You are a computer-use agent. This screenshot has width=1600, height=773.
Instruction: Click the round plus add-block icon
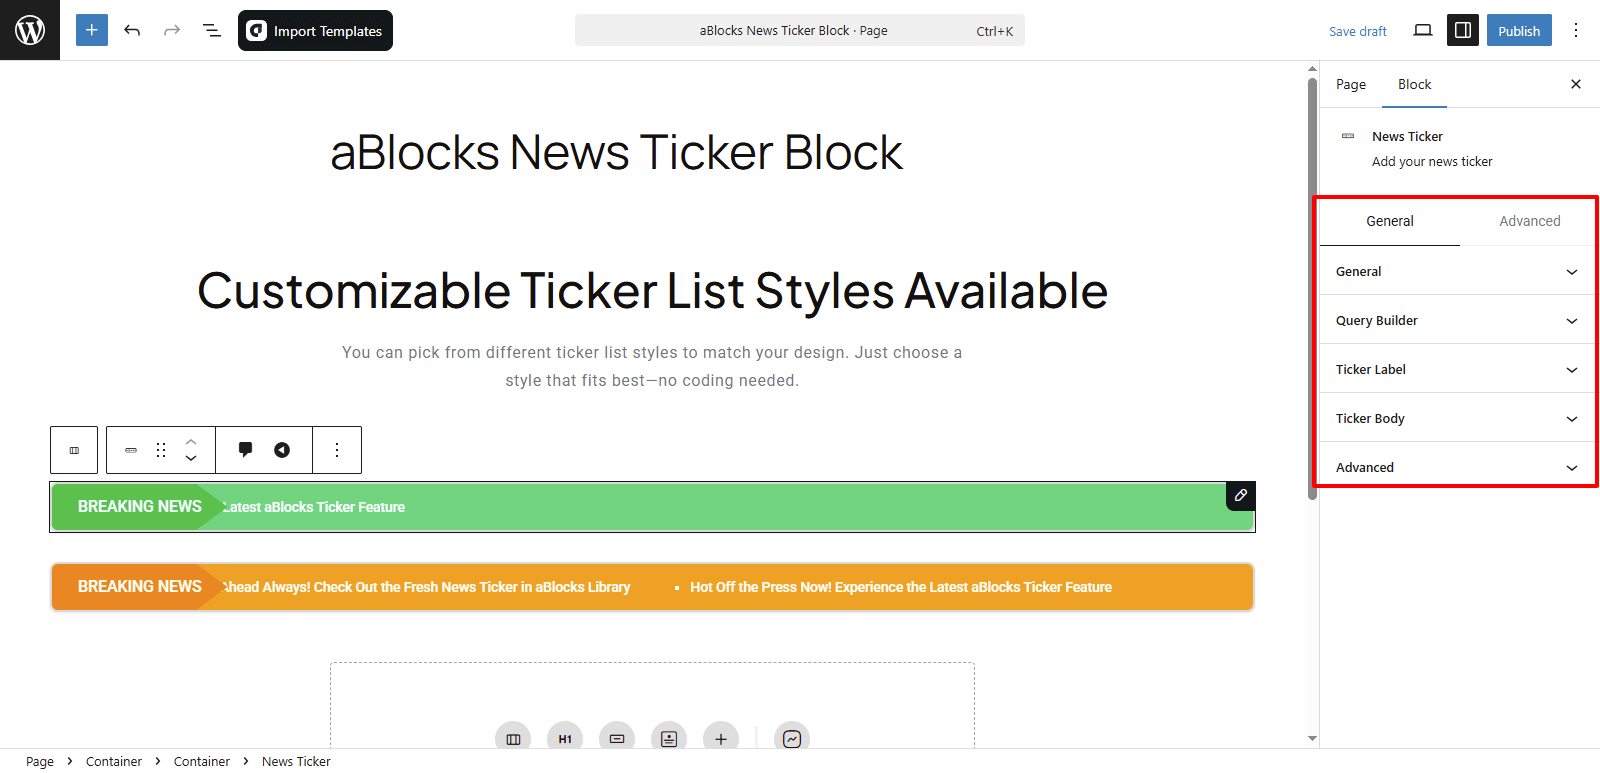click(x=721, y=739)
